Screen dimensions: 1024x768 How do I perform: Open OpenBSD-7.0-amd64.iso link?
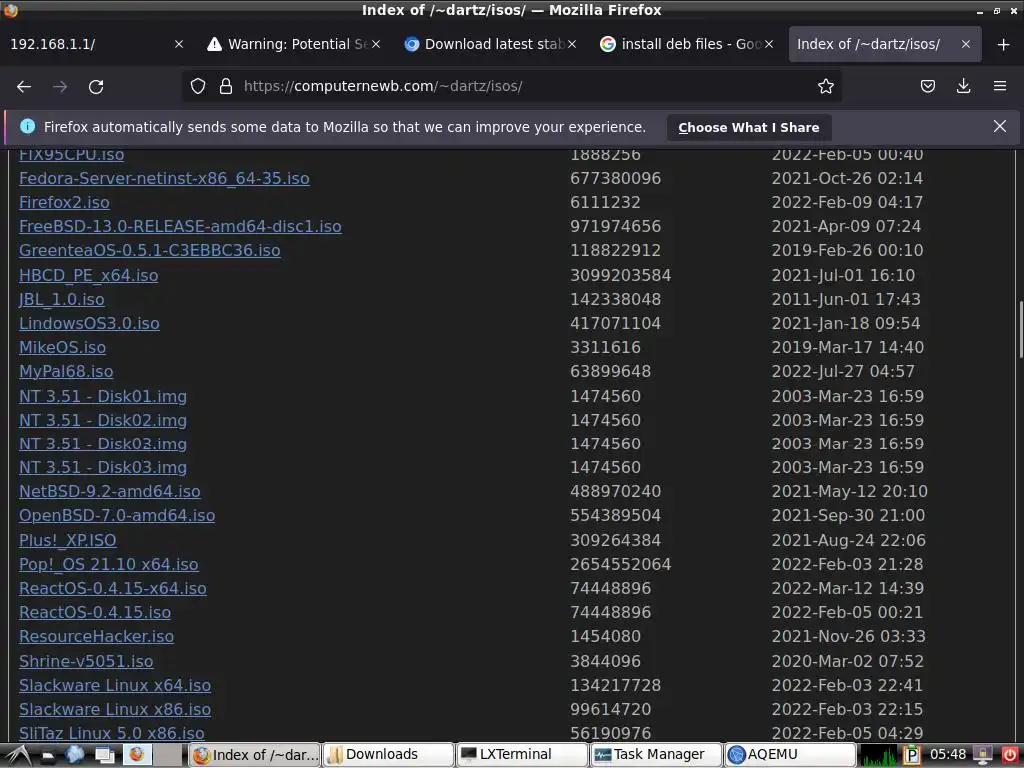[117, 515]
